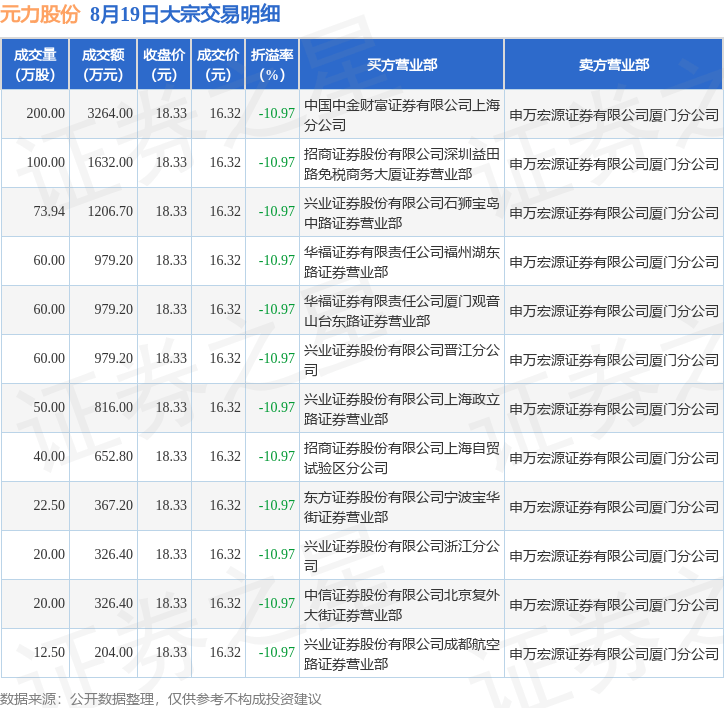Click buyer 兴业证券成都航空路证券营业部
724x708 pixels.
click(x=402, y=654)
